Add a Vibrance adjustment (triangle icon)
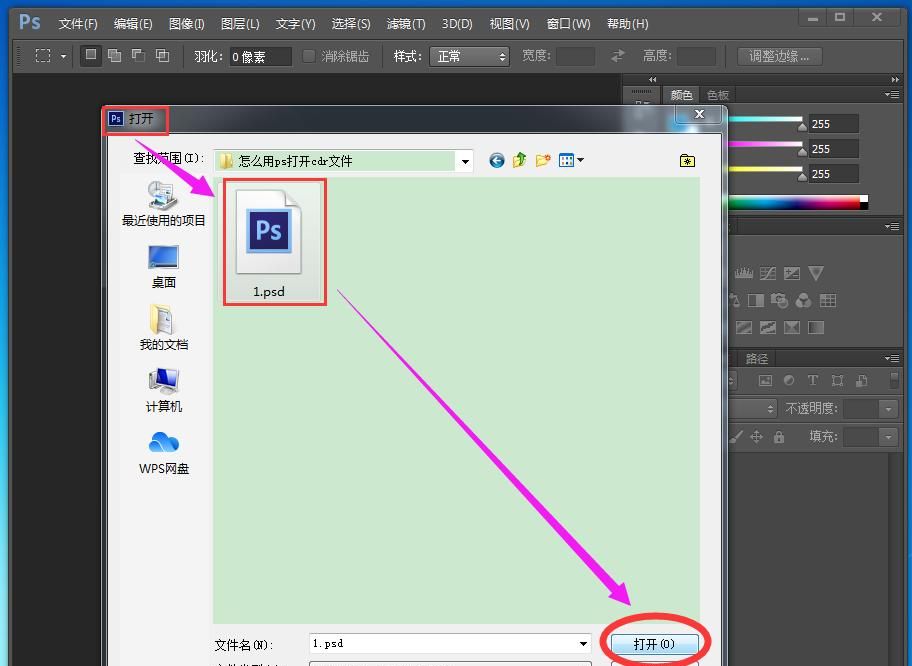912x666 pixels. coord(816,273)
